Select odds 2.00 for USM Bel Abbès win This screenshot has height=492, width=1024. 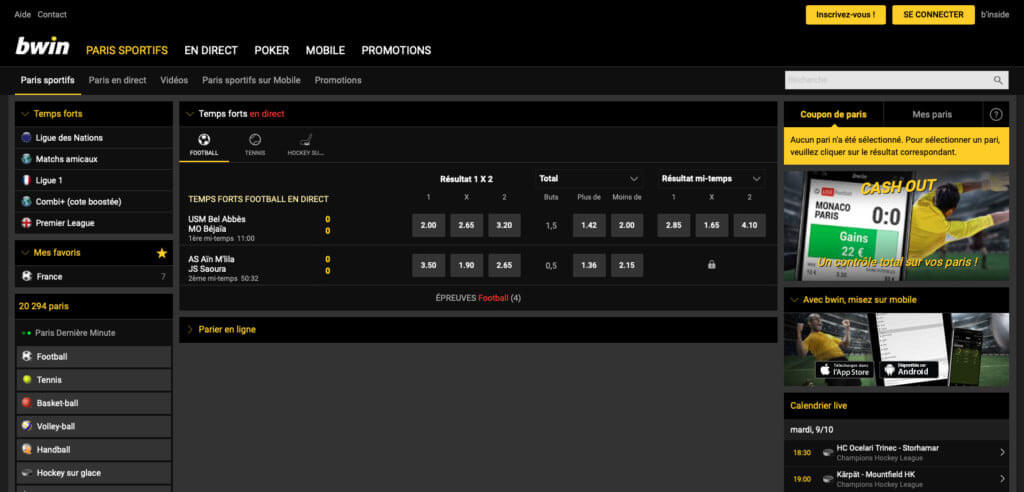click(x=428, y=226)
